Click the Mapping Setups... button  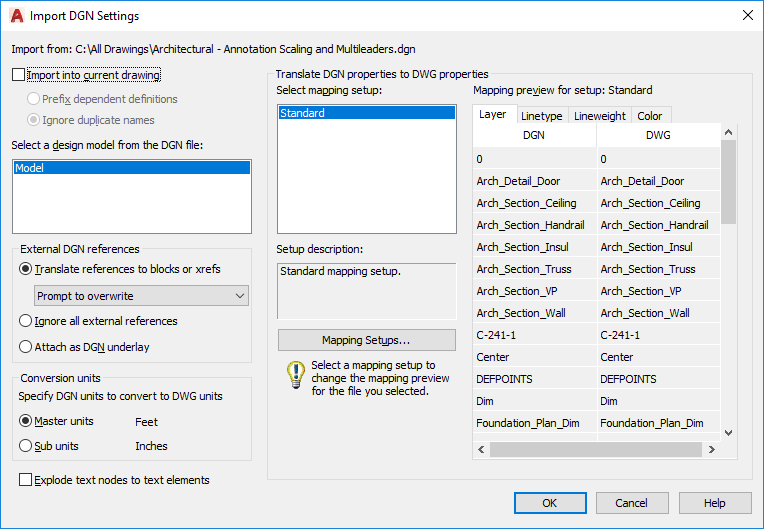pos(366,340)
